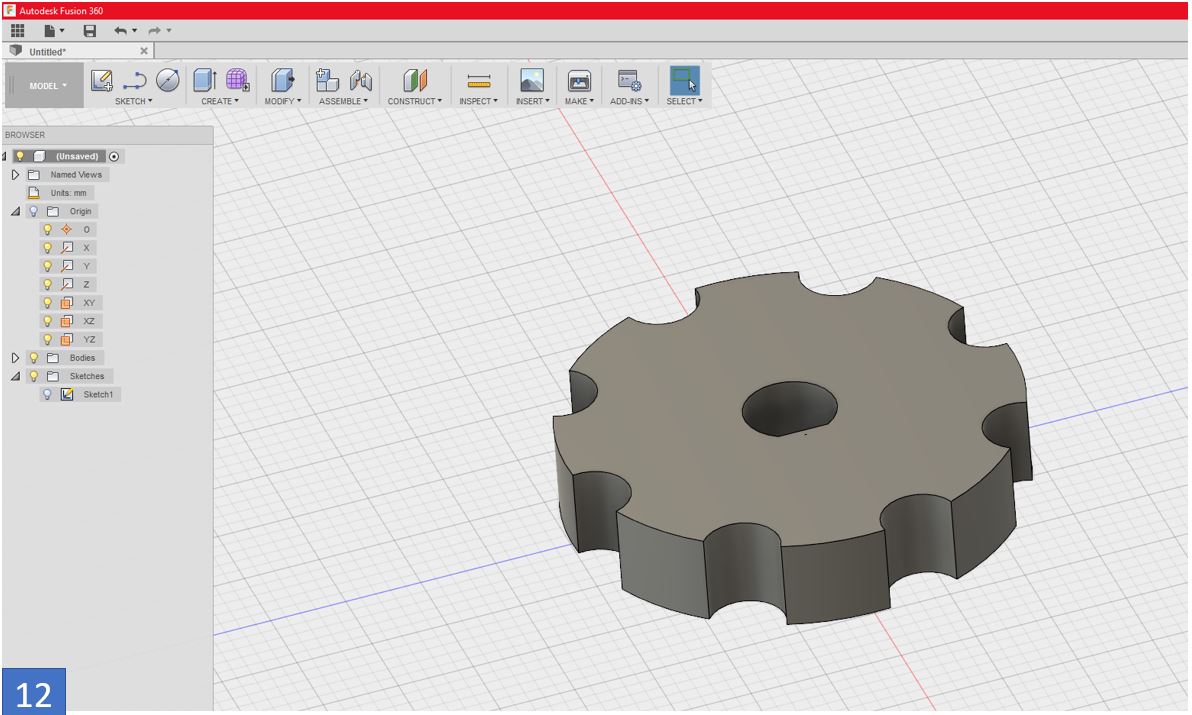
Task: Open the INSPECT menu
Action: click(478, 101)
